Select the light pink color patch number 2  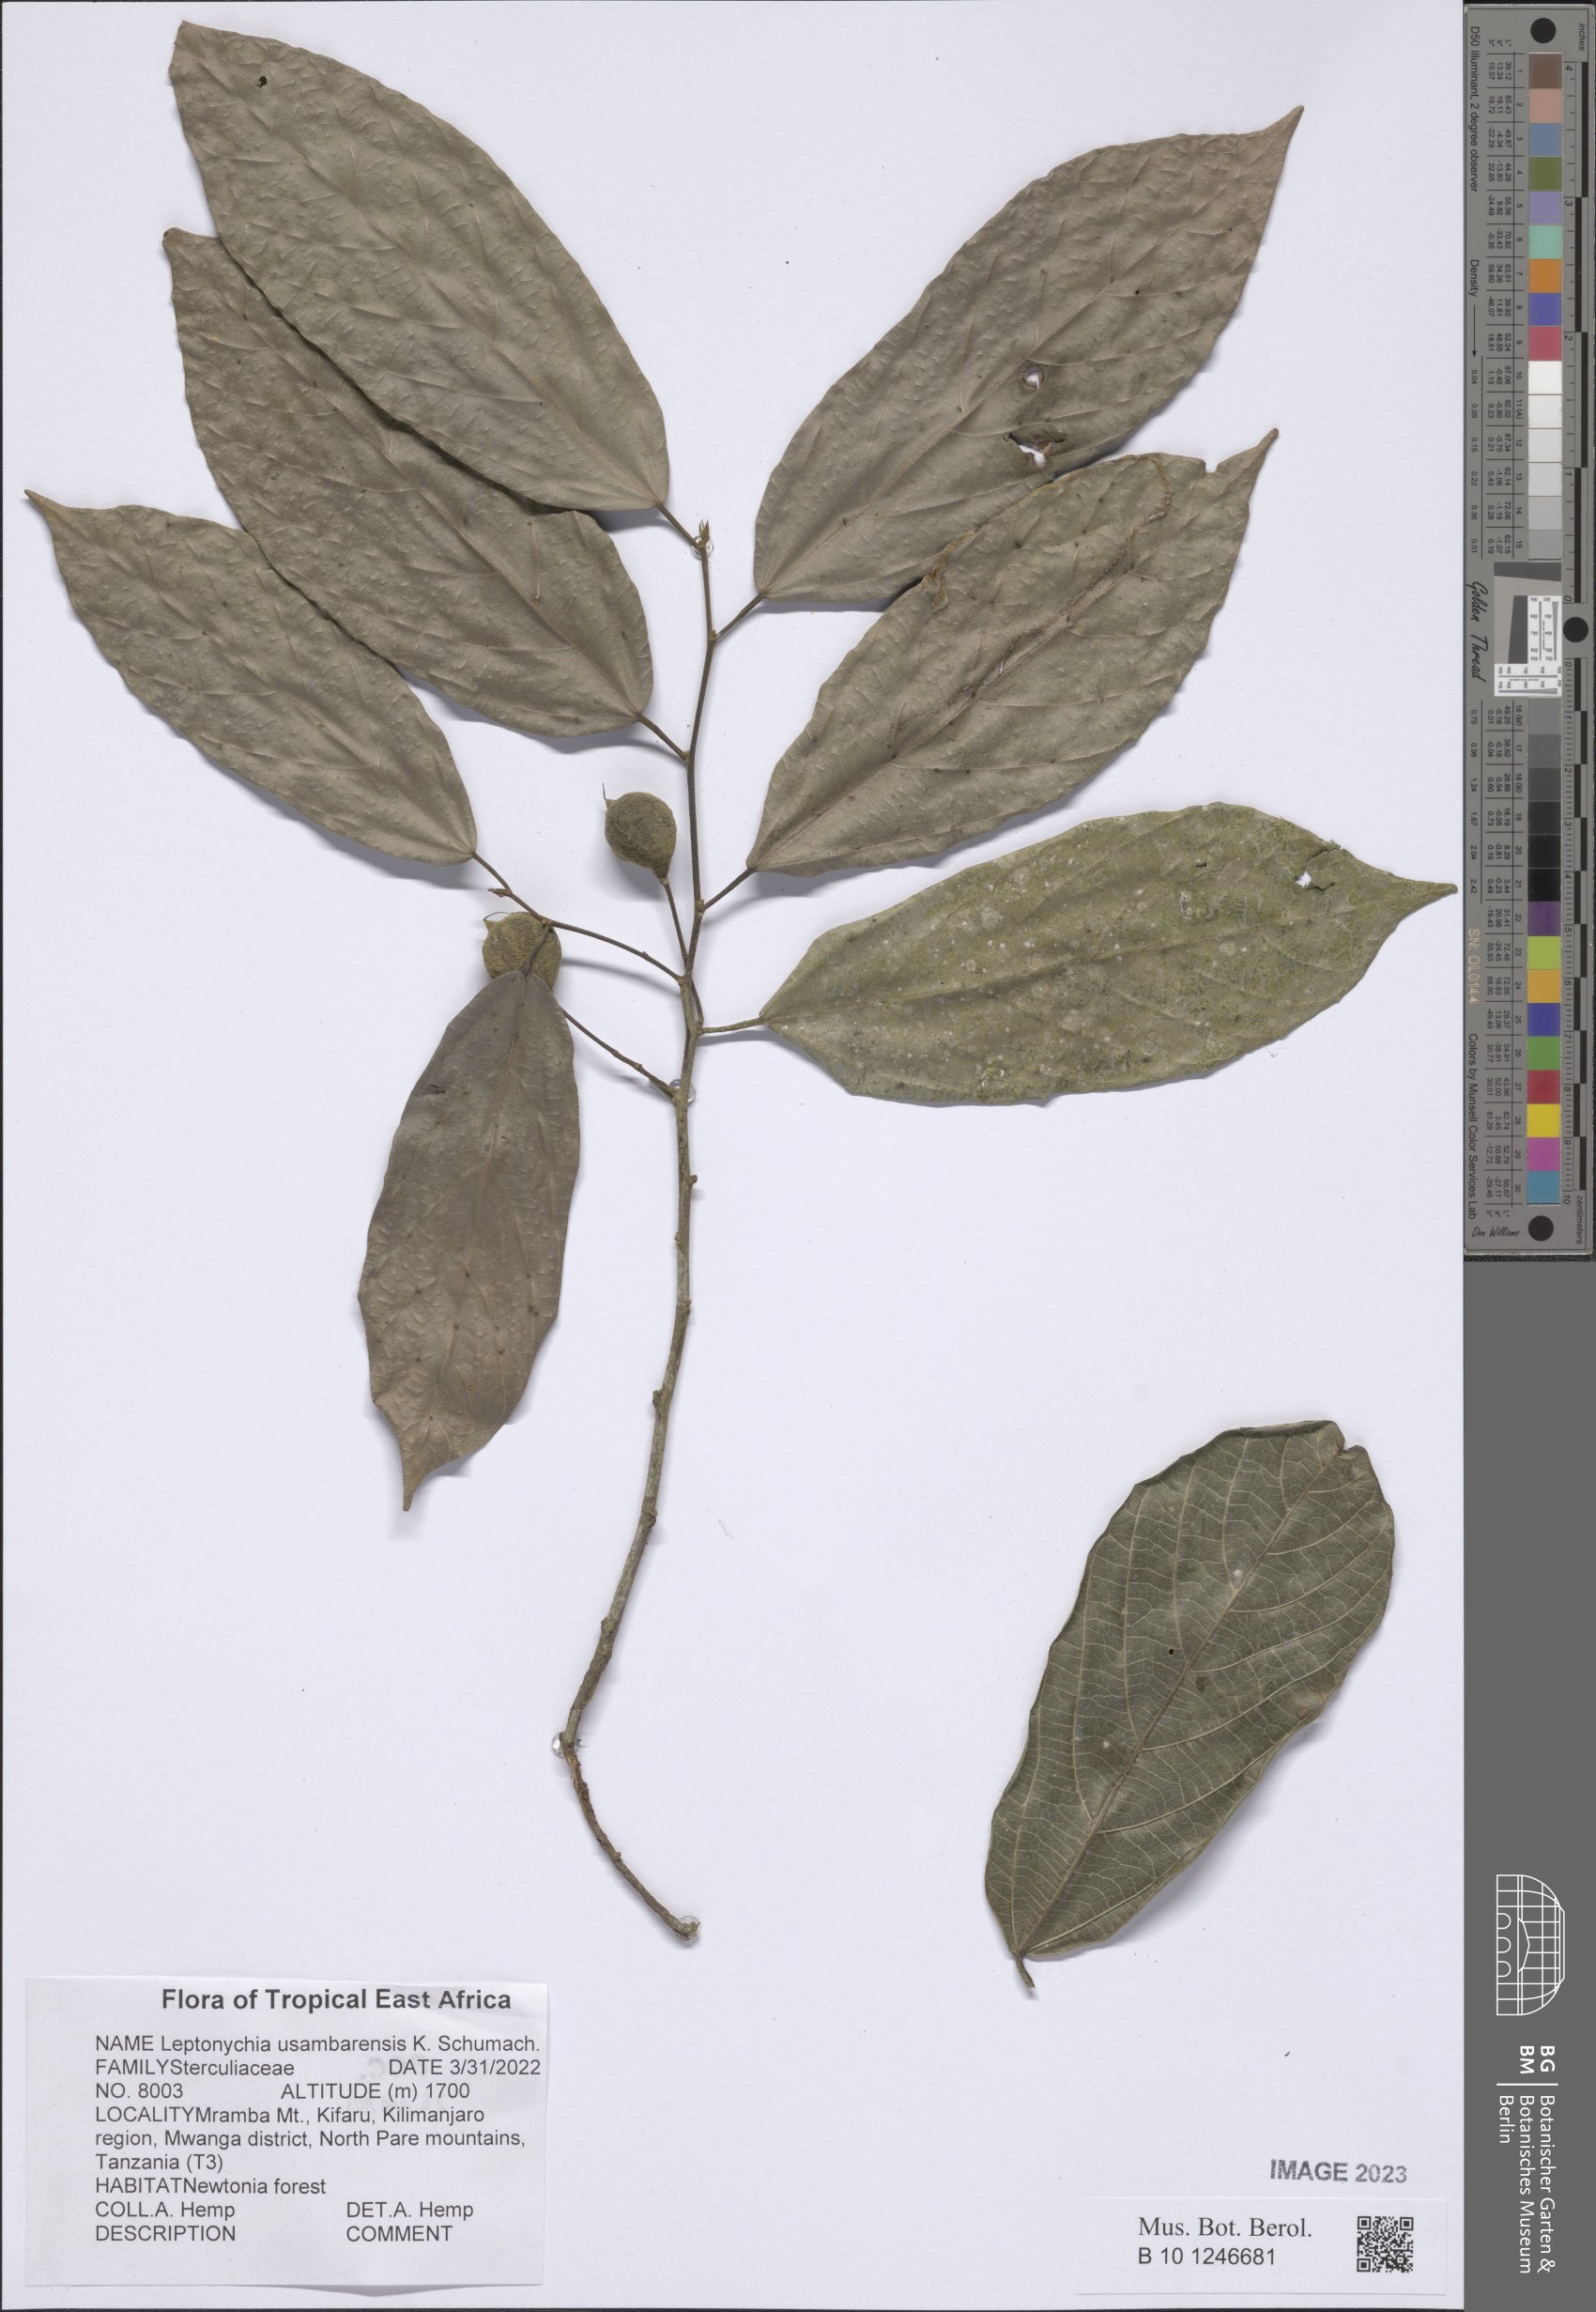click(1544, 105)
